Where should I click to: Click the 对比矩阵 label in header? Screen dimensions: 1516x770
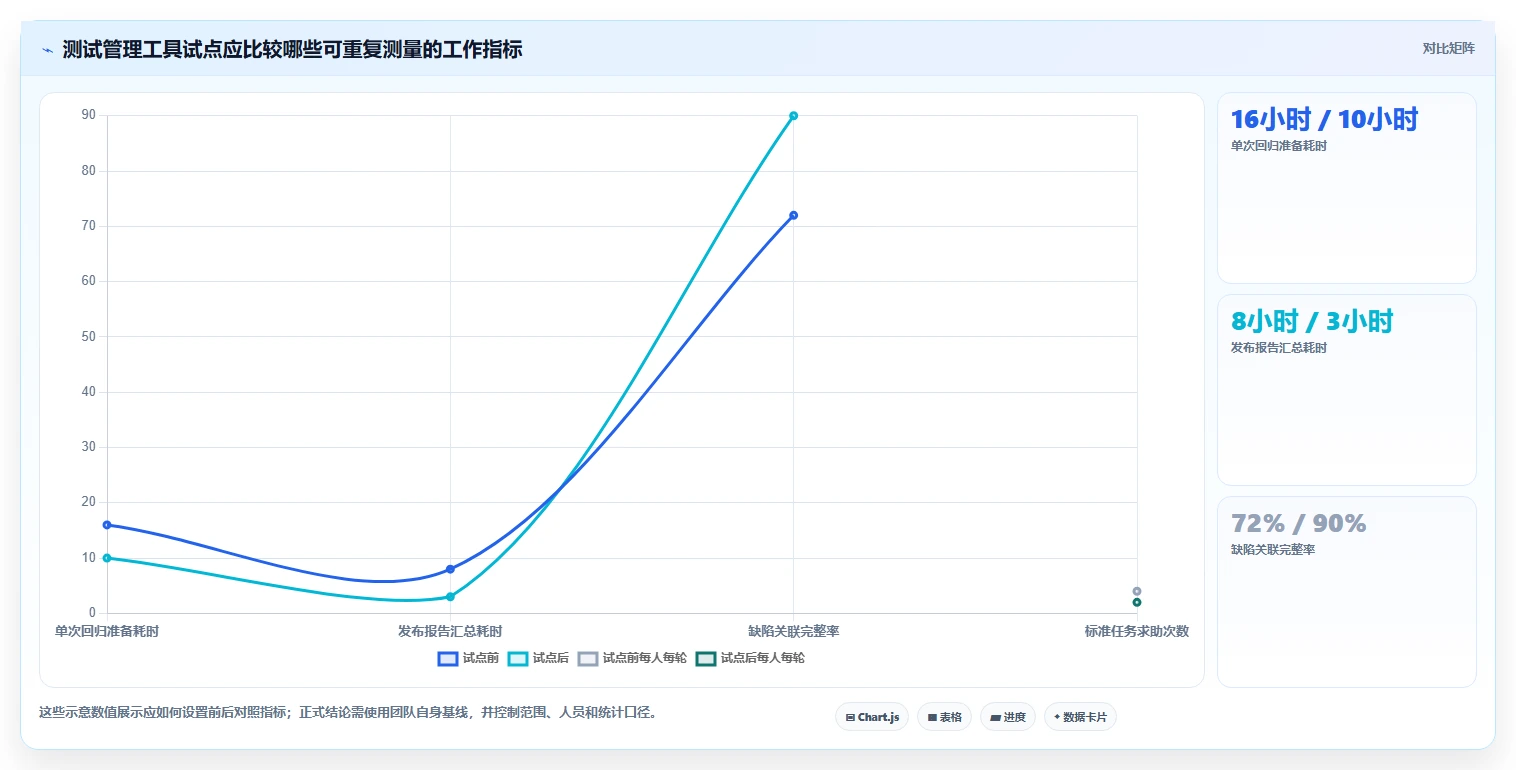click(x=1448, y=48)
